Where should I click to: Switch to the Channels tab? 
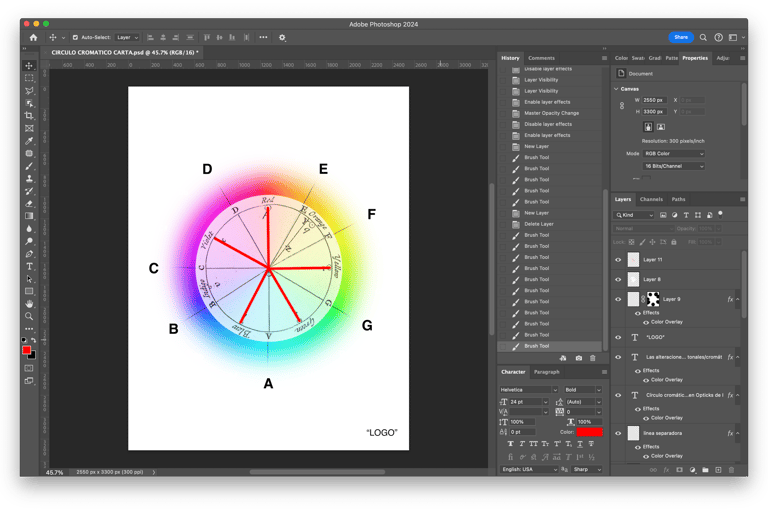point(651,199)
